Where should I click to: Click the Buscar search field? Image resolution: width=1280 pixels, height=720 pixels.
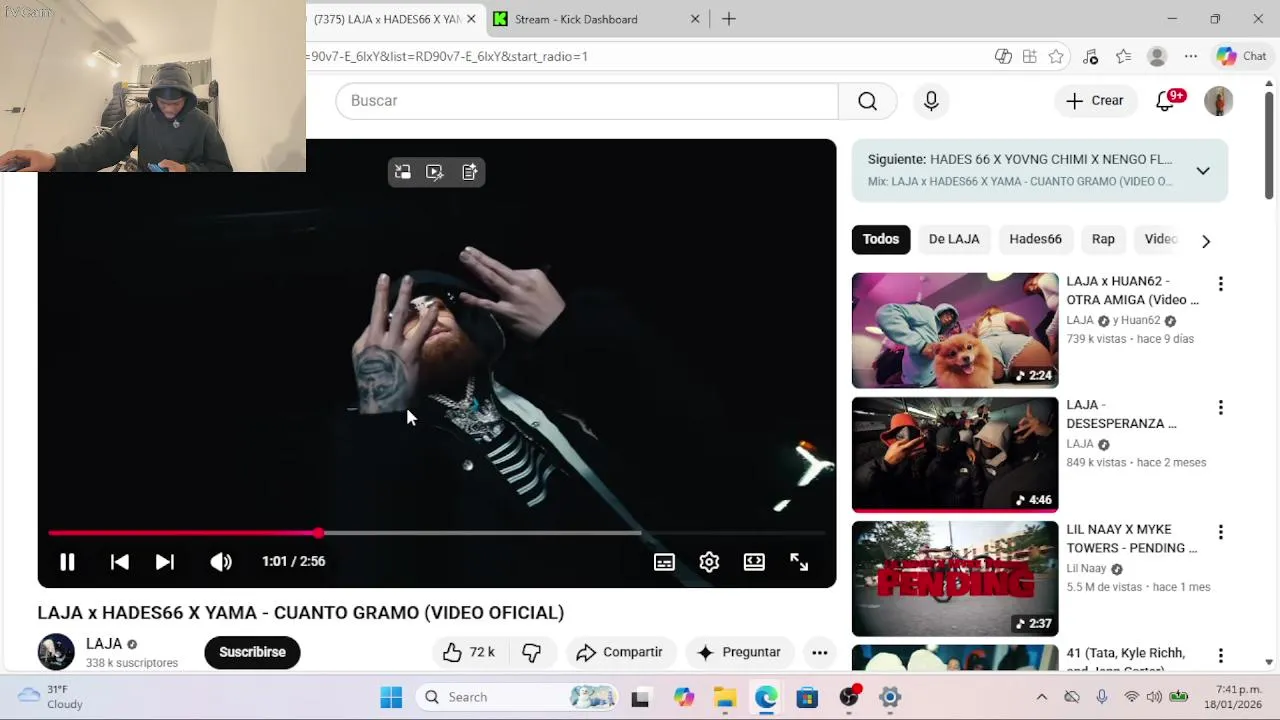click(x=587, y=101)
